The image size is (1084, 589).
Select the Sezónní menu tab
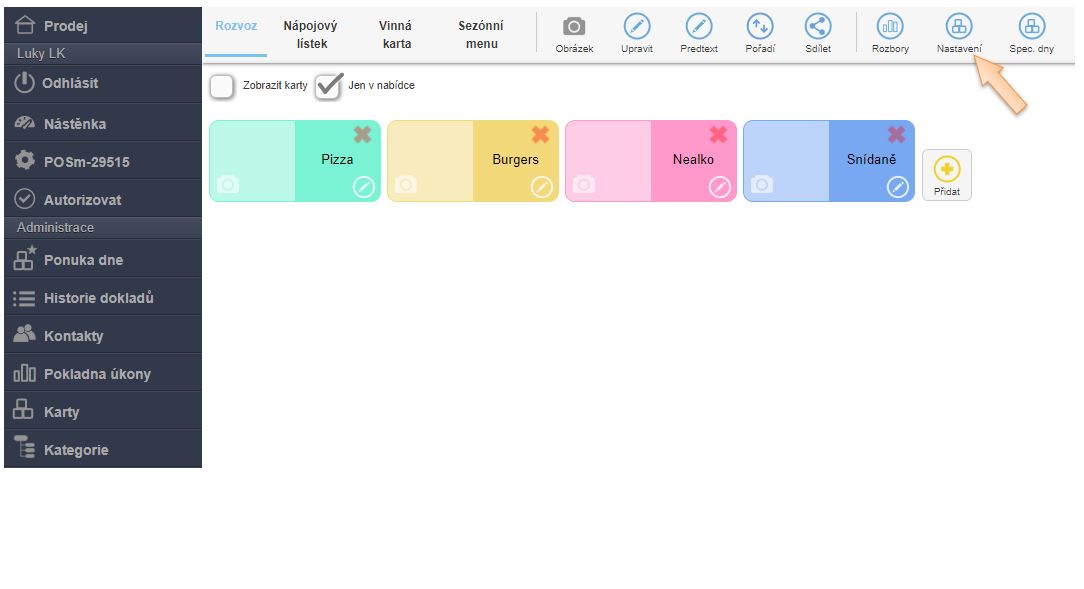481,35
